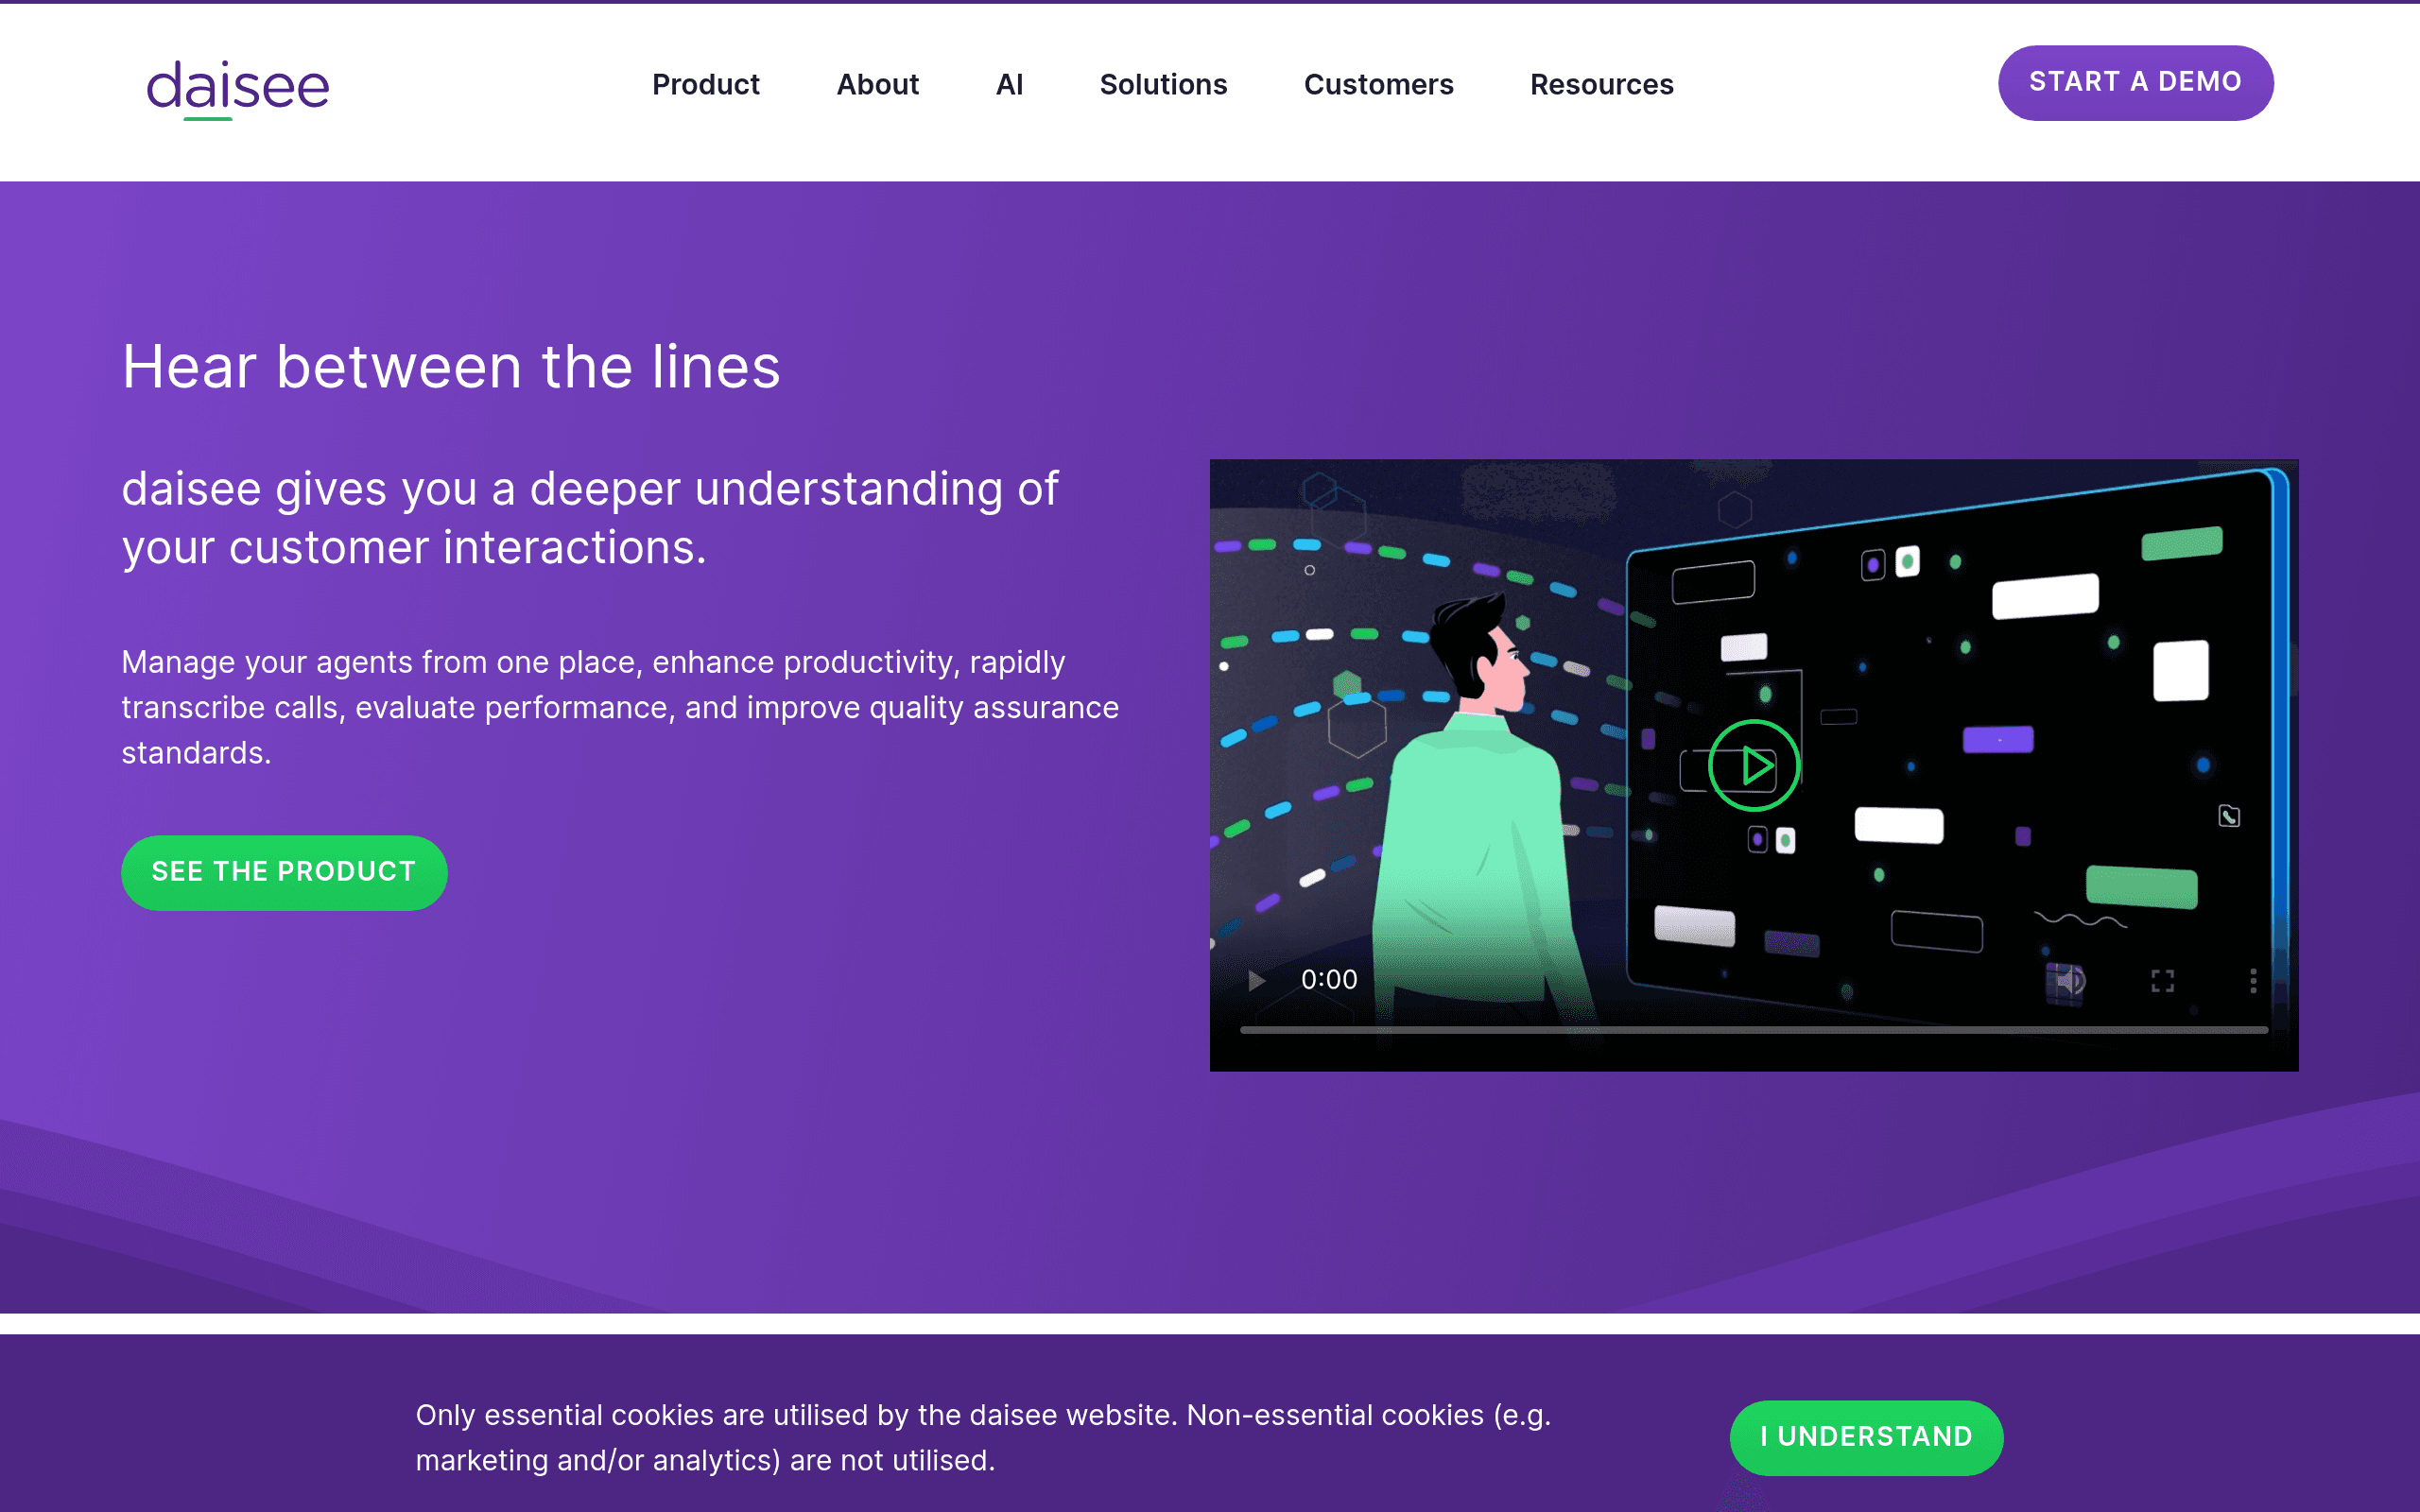The image size is (2420, 1512).
Task: Seek on the video progress bar
Action: tap(1753, 1029)
